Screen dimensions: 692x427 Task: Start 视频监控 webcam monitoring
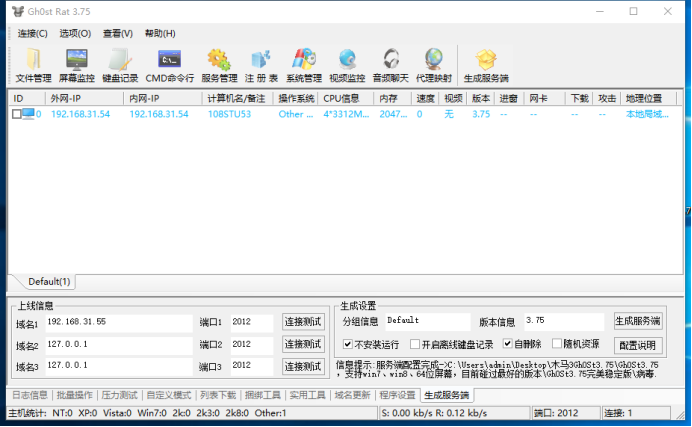click(x=347, y=65)
